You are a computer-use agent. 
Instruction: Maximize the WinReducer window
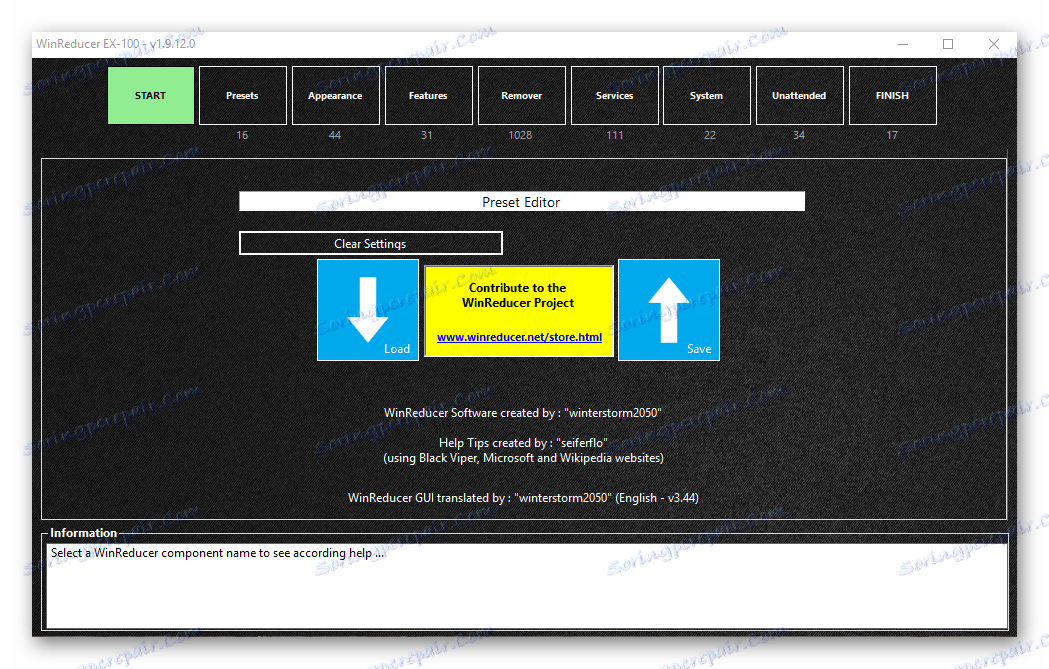[x=948, y=44]
